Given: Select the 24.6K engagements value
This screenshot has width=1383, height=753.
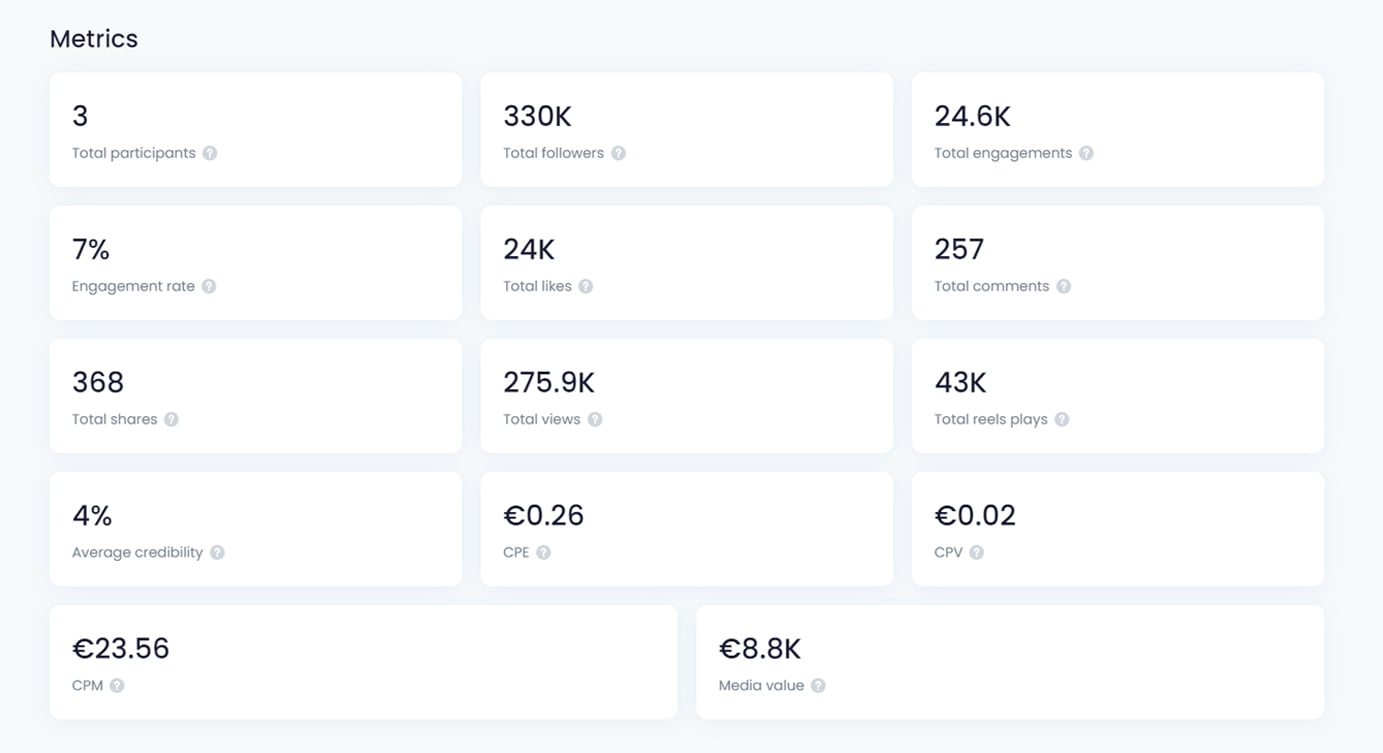Looking at the screenshot, I should [972, 116].
